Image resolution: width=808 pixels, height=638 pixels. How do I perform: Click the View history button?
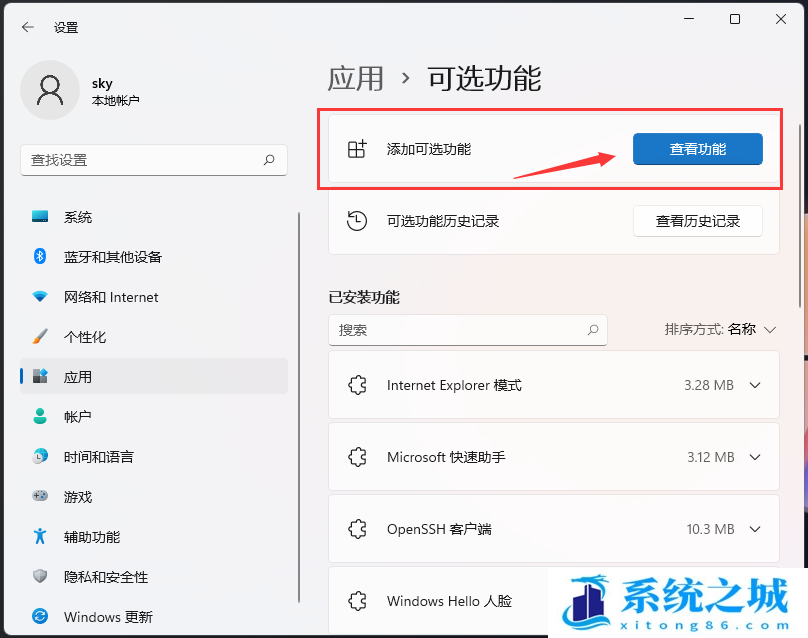point(697,221)
